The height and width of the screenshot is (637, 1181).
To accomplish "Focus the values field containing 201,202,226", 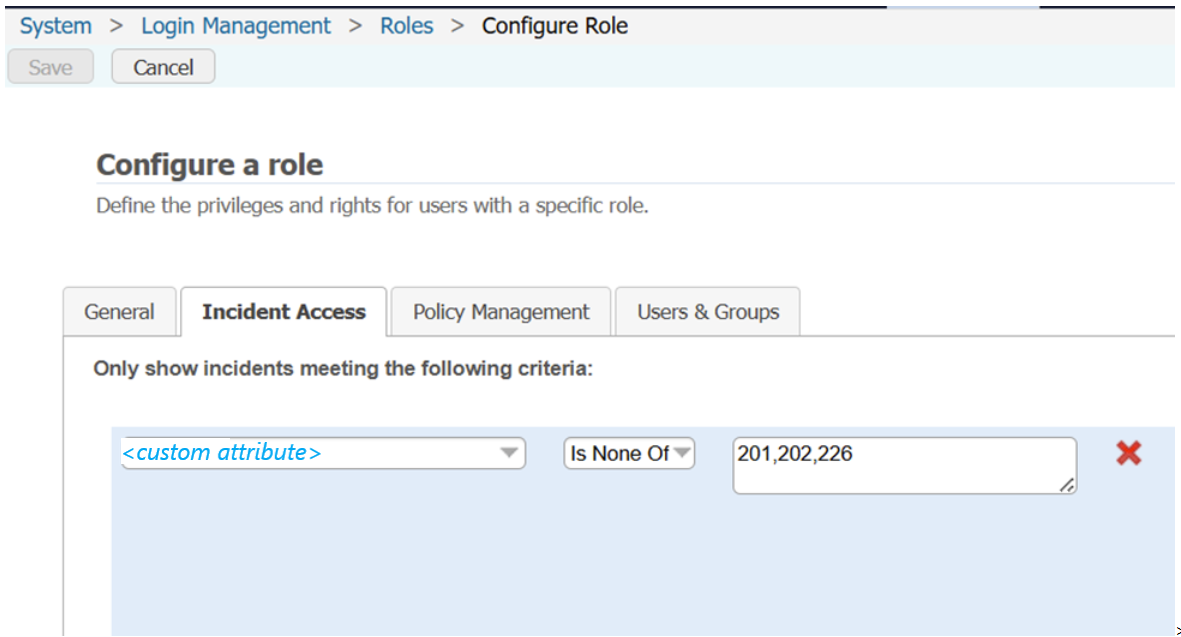I will tap(903, 464).
